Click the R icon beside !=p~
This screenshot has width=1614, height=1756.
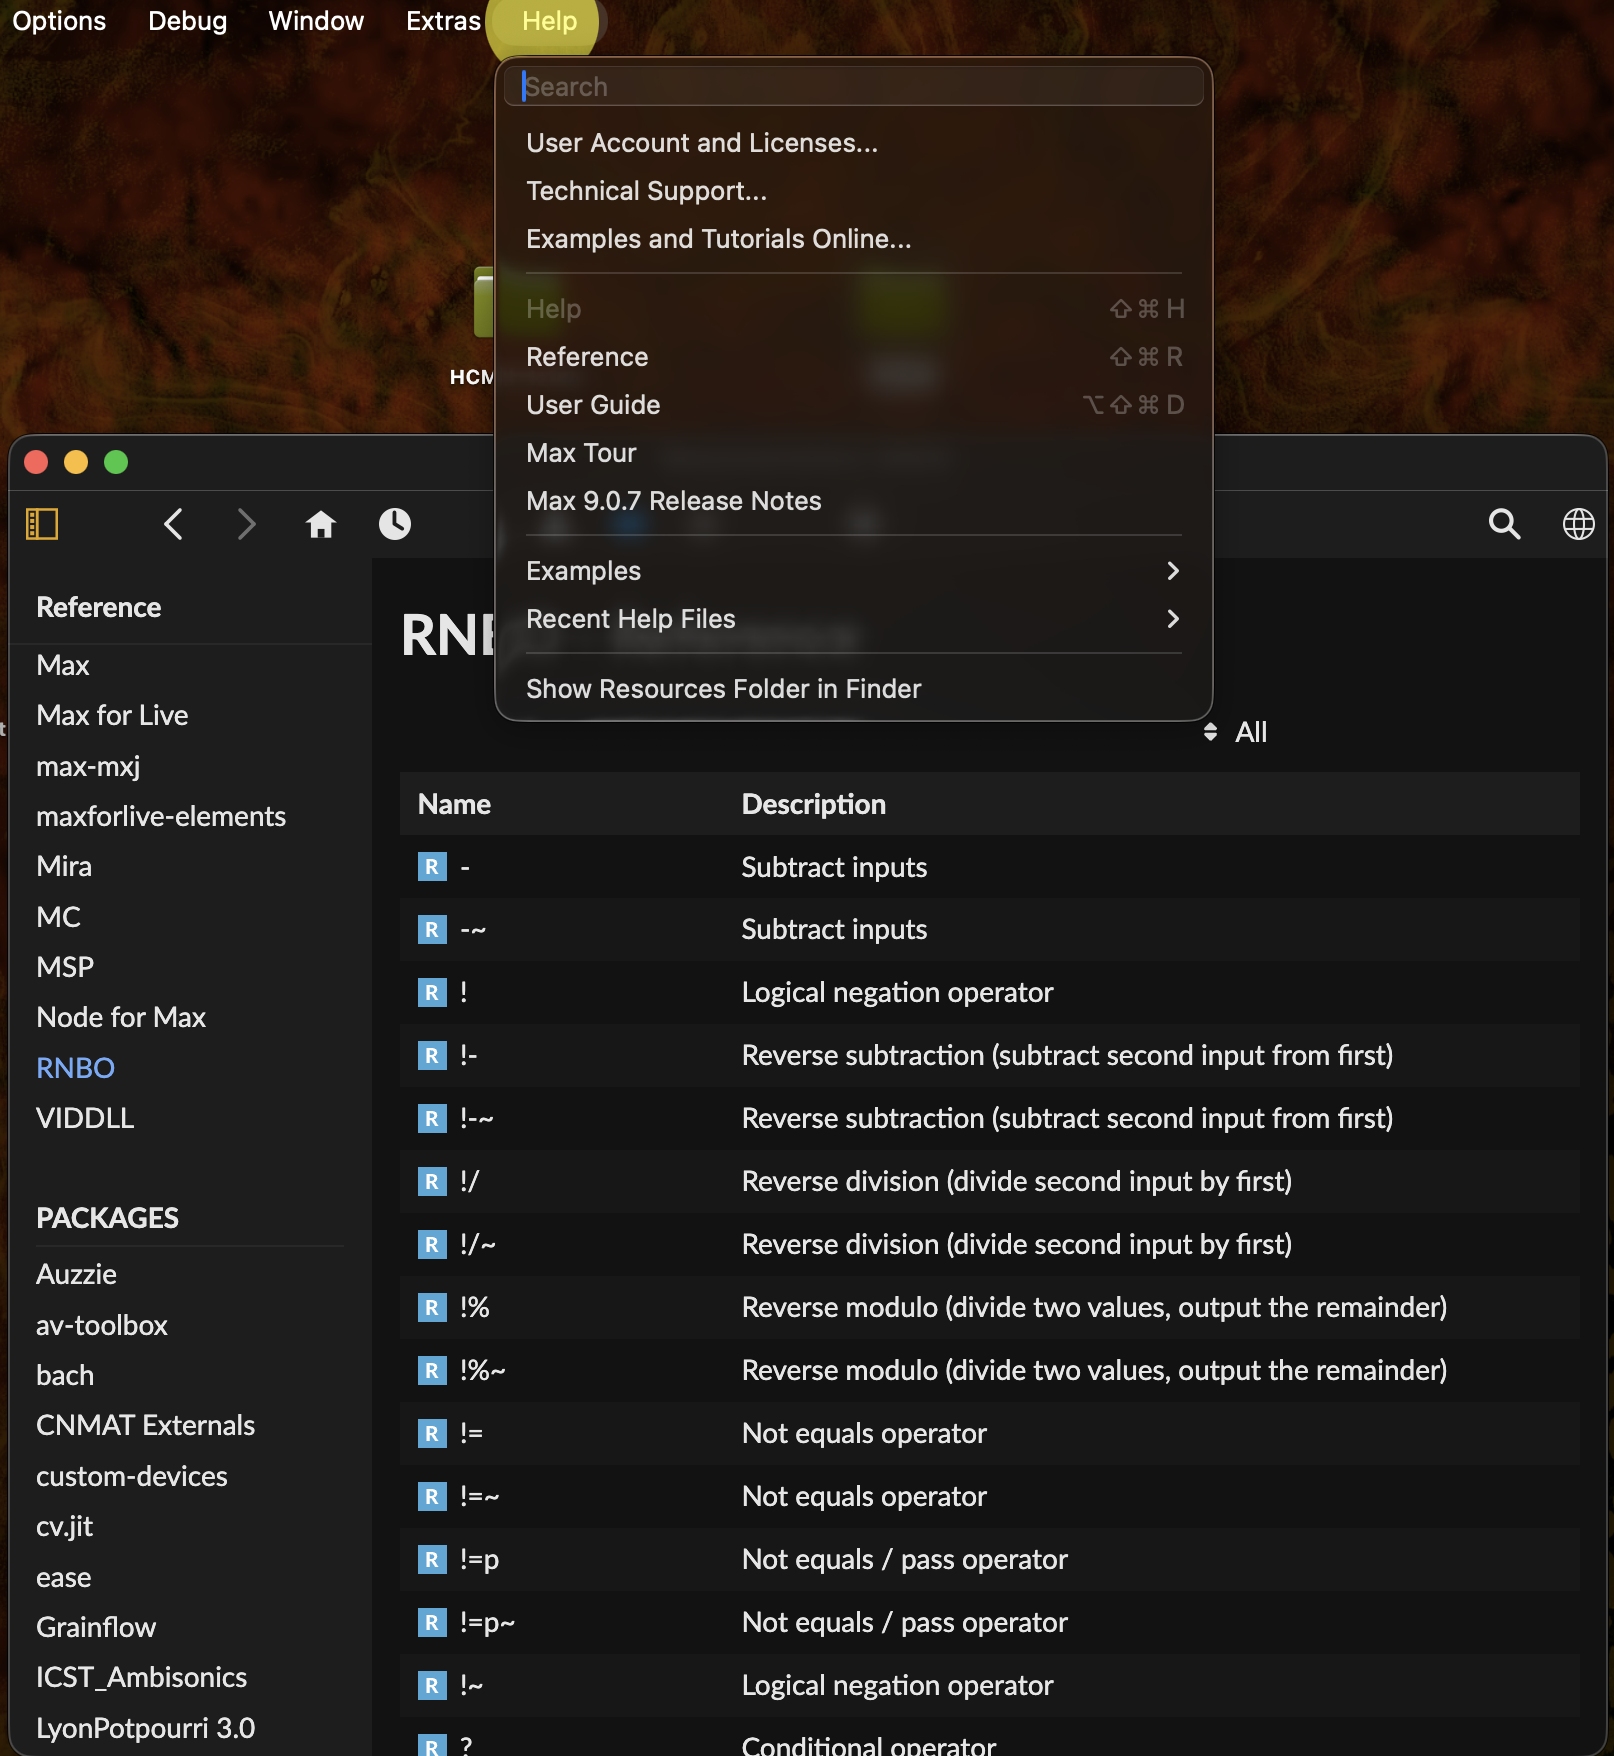tap(432, 1623)
